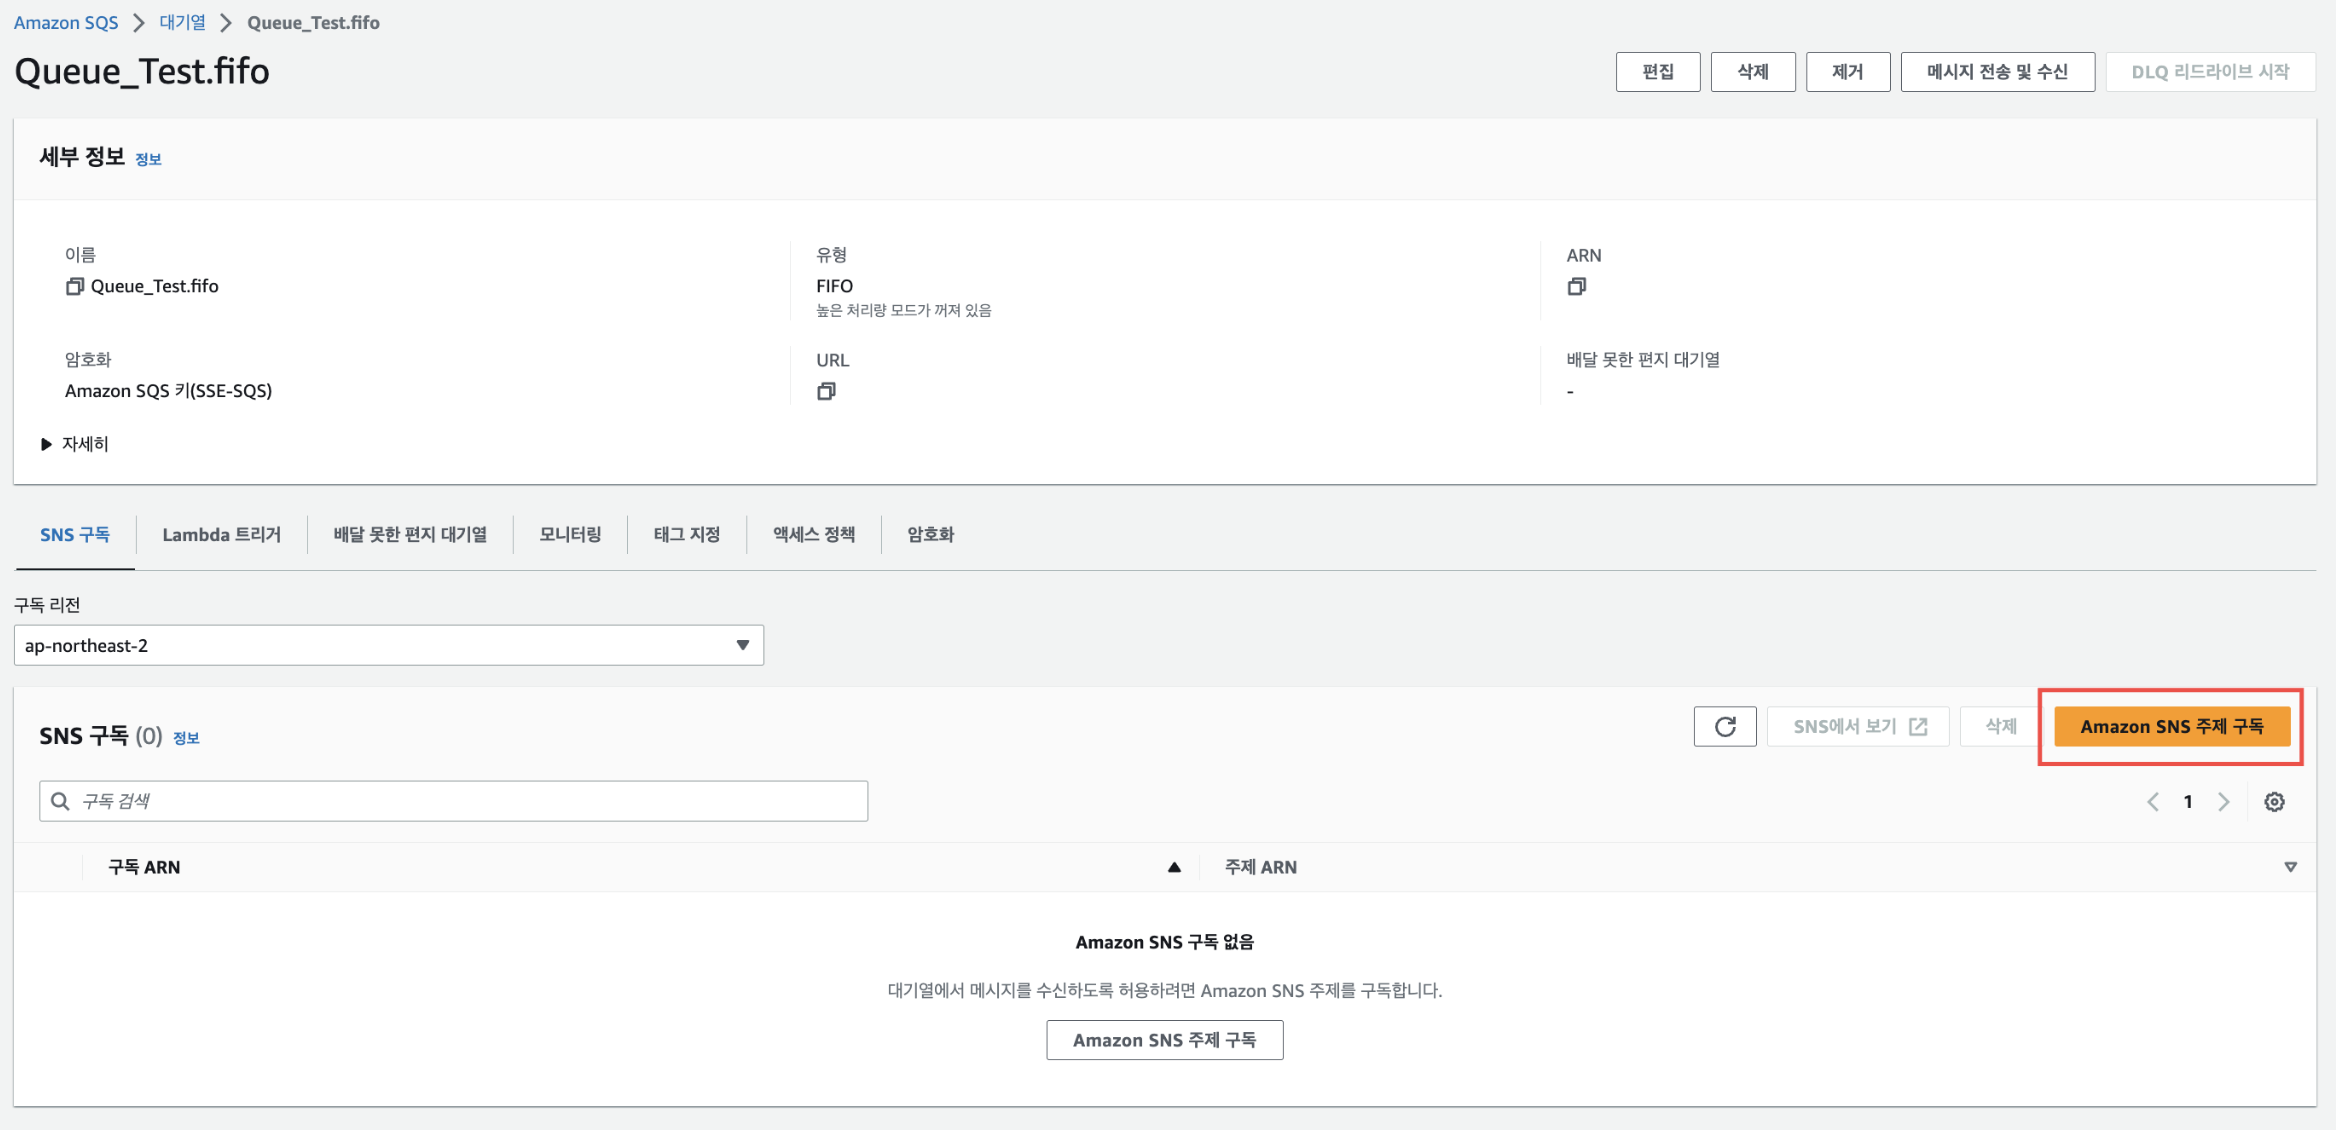2336x1130 pixels.
Task: Click the 편집 edit button
Action: pyautogui.click(x=1658, y=72)
